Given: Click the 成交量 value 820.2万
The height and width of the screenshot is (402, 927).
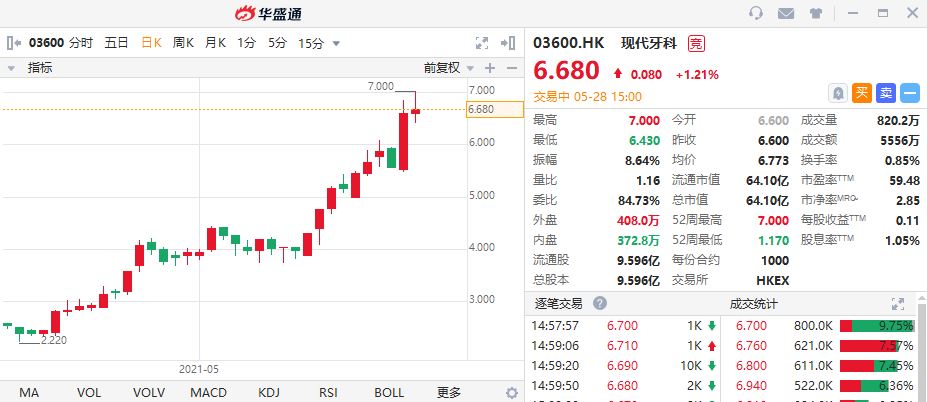Looking at the screenshot, I should click(x=898, y=121).
